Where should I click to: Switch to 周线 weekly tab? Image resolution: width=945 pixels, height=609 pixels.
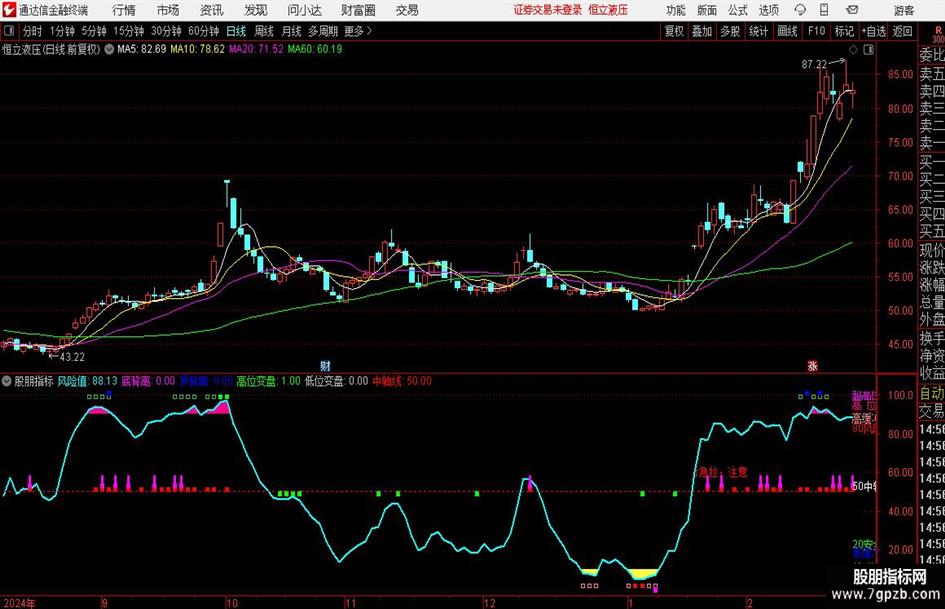click(x=264, y=31)
